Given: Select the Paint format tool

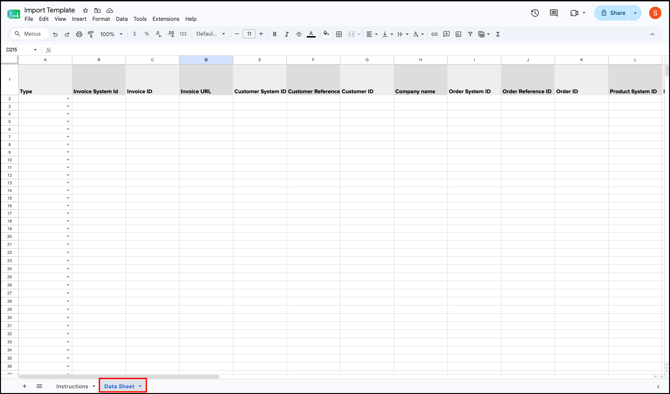Looking at the screenshot, I should click(91, 34).
